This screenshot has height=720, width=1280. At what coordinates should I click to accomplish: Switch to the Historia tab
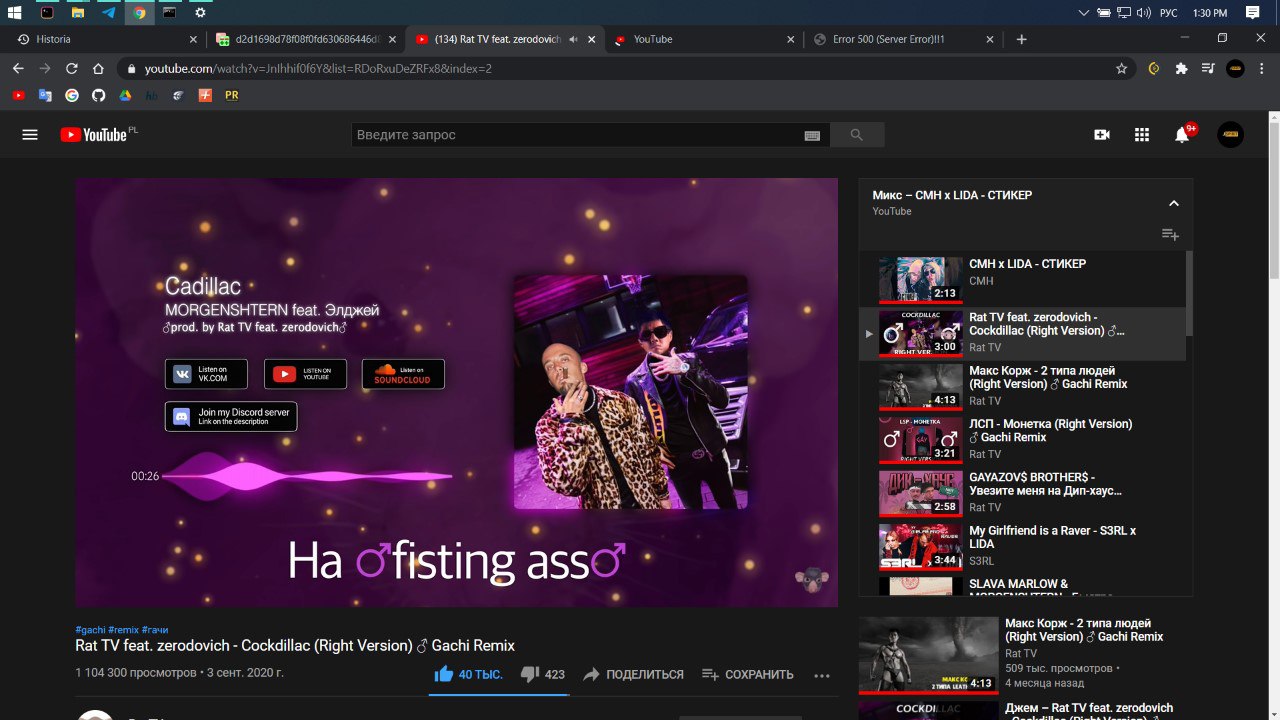[107, 39]
